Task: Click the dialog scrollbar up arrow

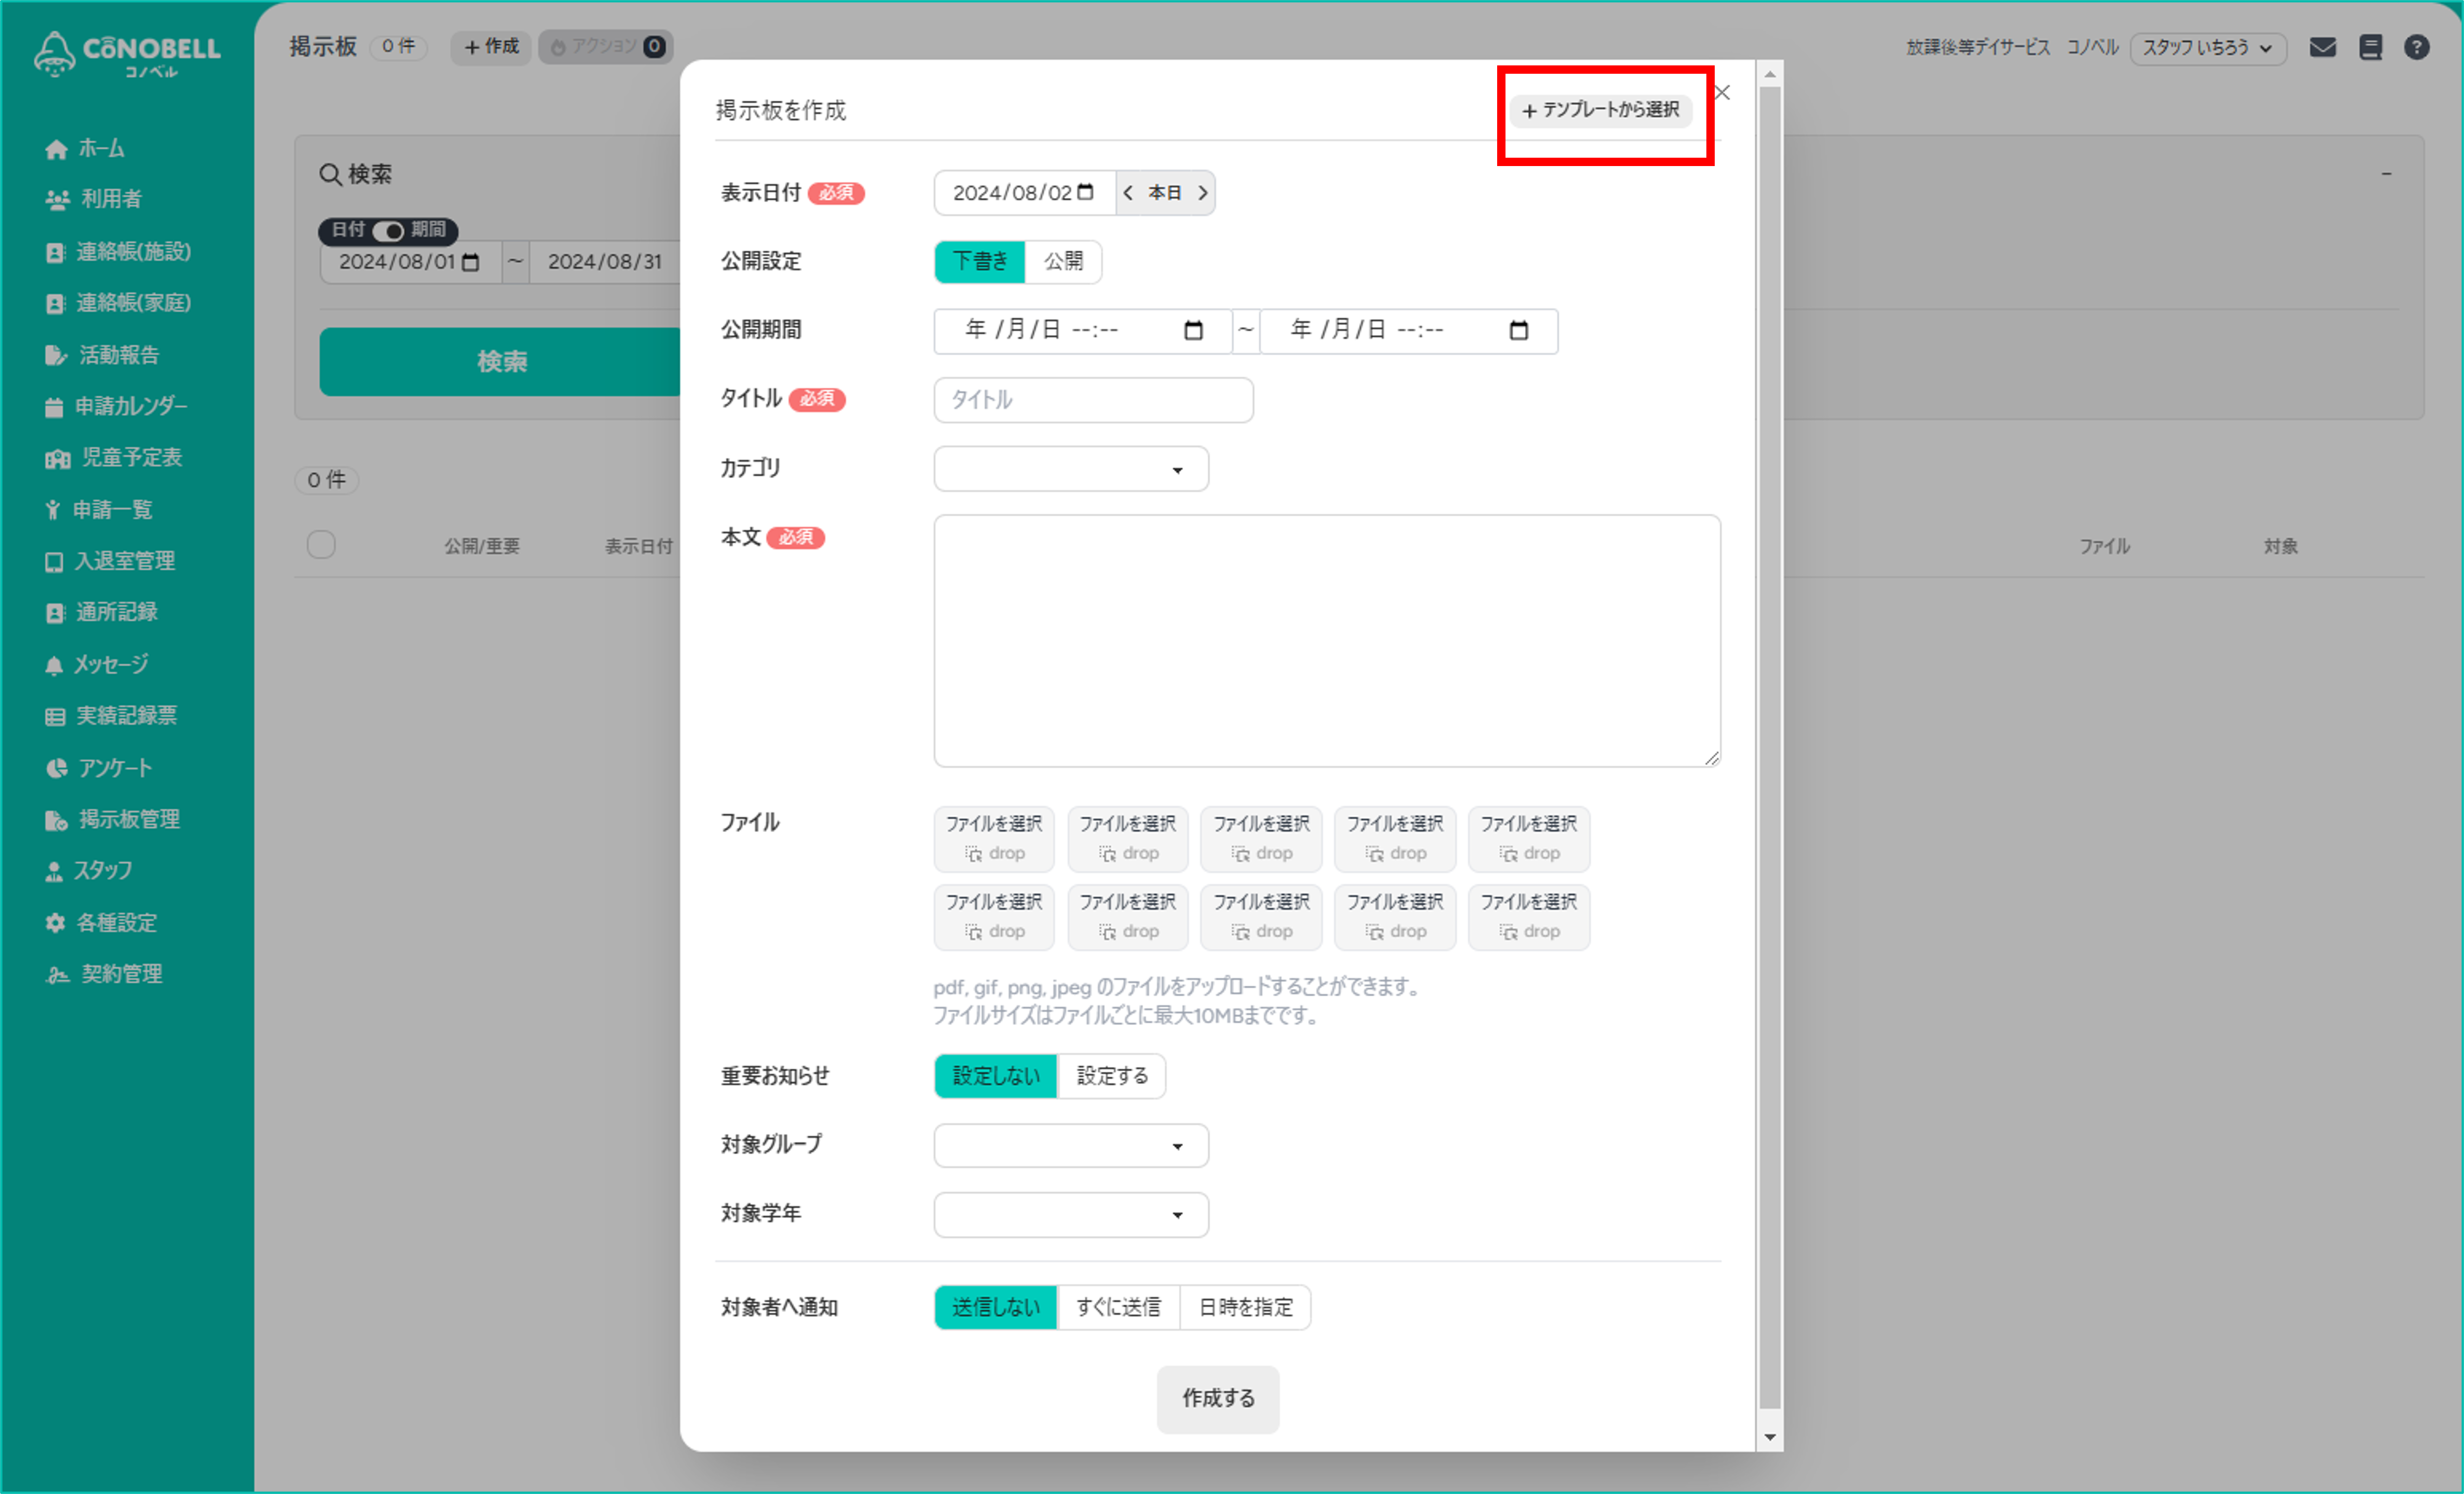Action: tap(1769, 74)
